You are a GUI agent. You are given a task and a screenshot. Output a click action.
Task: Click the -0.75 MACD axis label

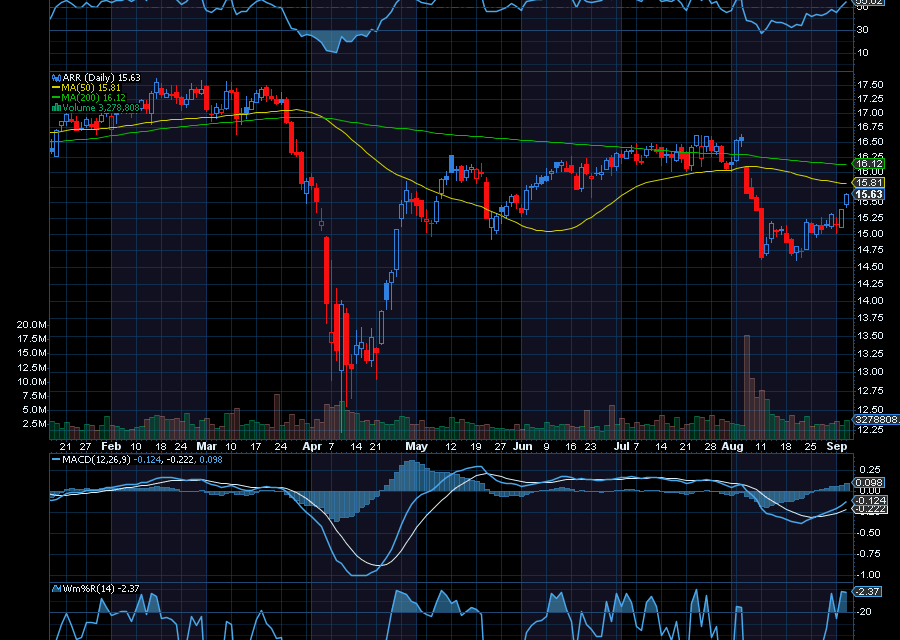pyautogui.click(x=868, y=554)
